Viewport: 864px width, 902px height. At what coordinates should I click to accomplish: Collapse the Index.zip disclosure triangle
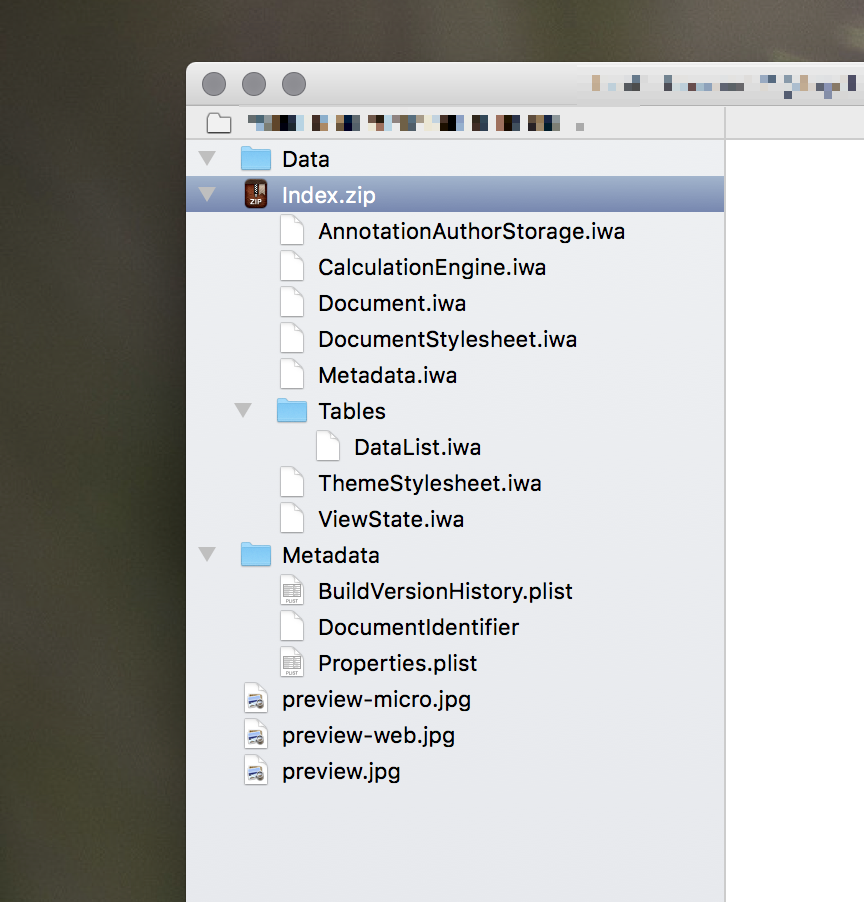207,194
